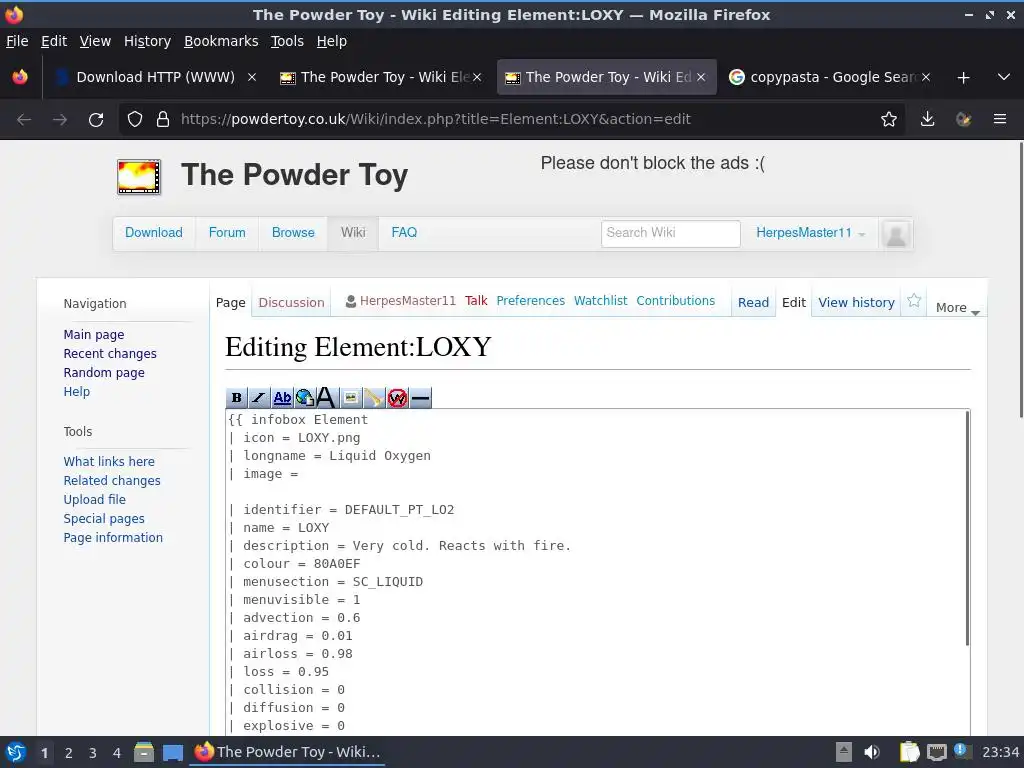Screen dimensions: 1024x768
Task: Click show desktop icon in taskbar
Action: point(172,753)
